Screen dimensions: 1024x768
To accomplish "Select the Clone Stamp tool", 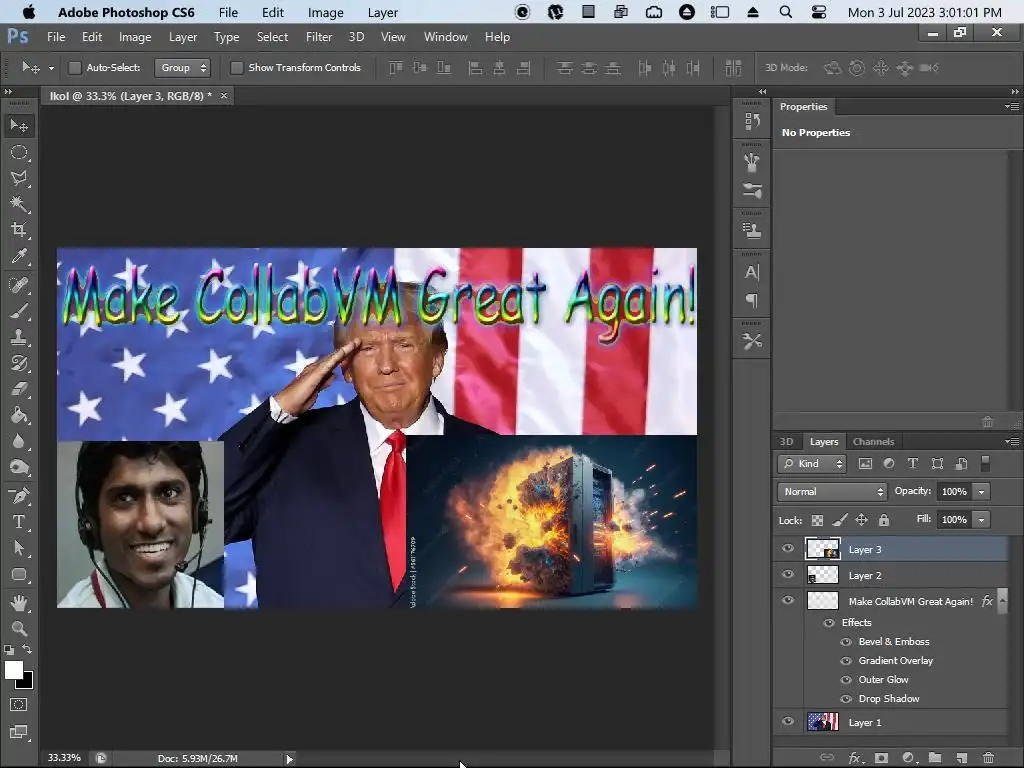I will pyautogui.click(x=19, y=337).
